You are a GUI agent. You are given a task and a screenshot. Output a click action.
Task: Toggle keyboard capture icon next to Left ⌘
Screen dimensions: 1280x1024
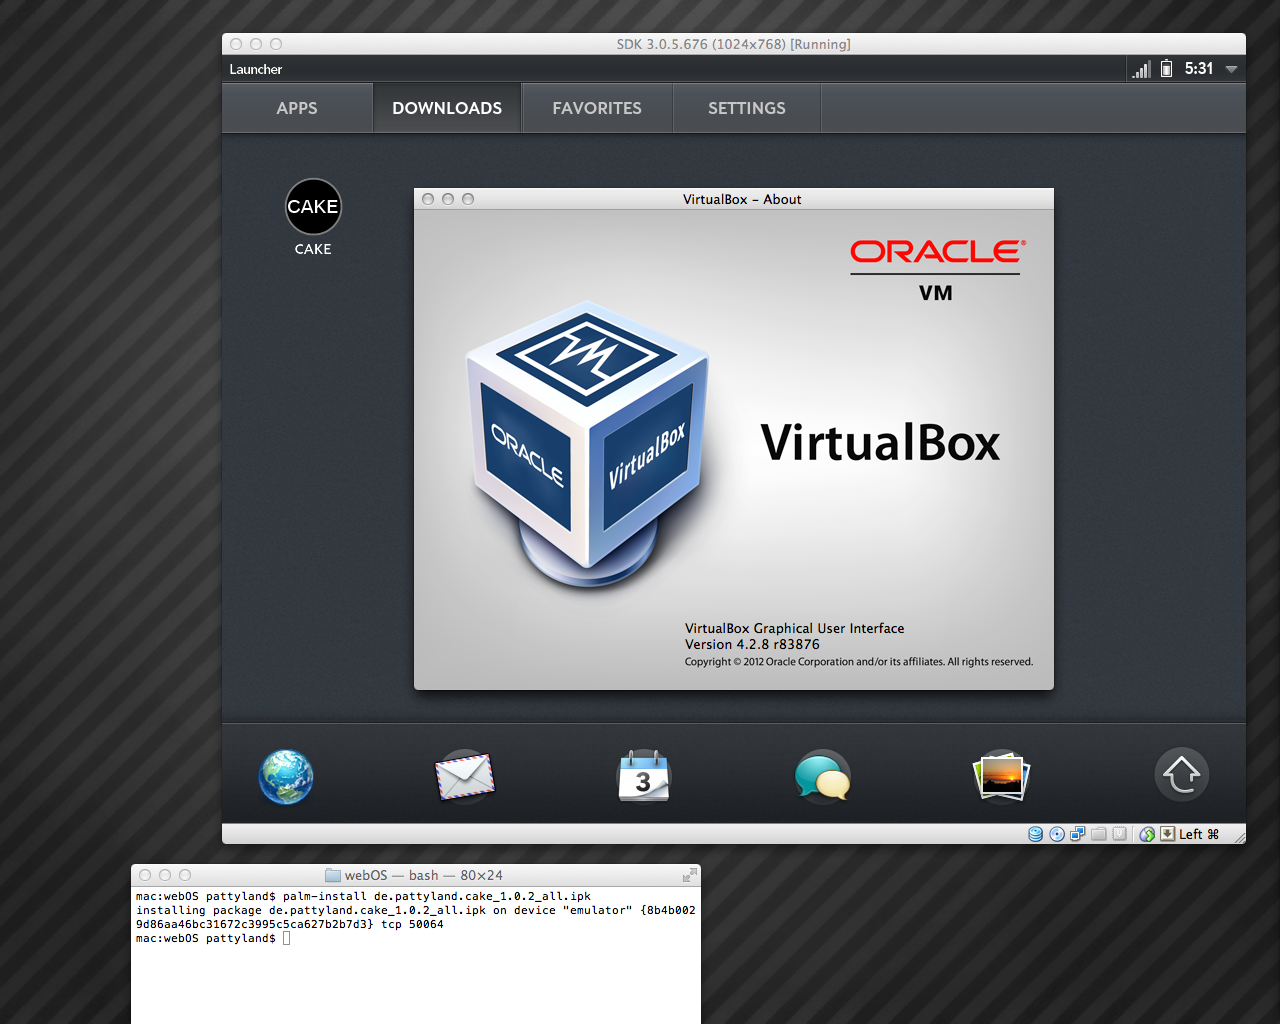[x=1166, y=833]
